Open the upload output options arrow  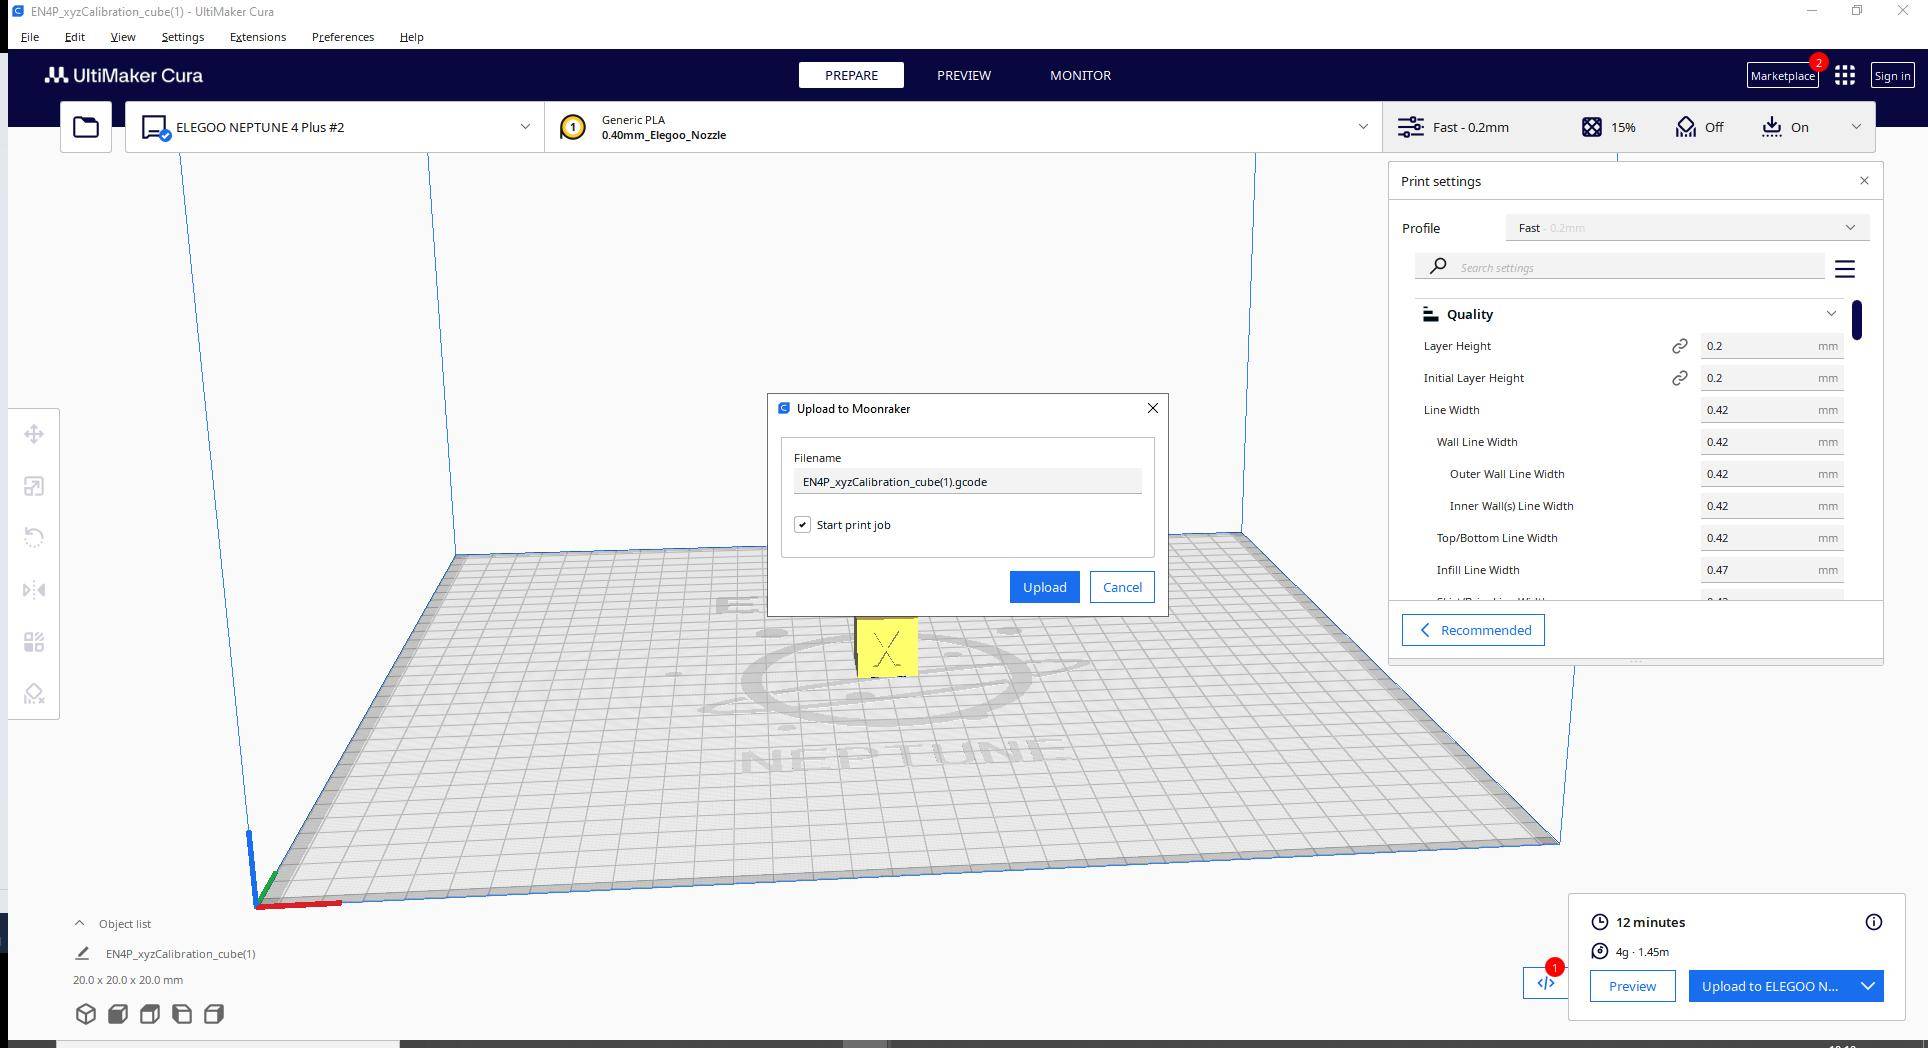(x=1868, y=986)
